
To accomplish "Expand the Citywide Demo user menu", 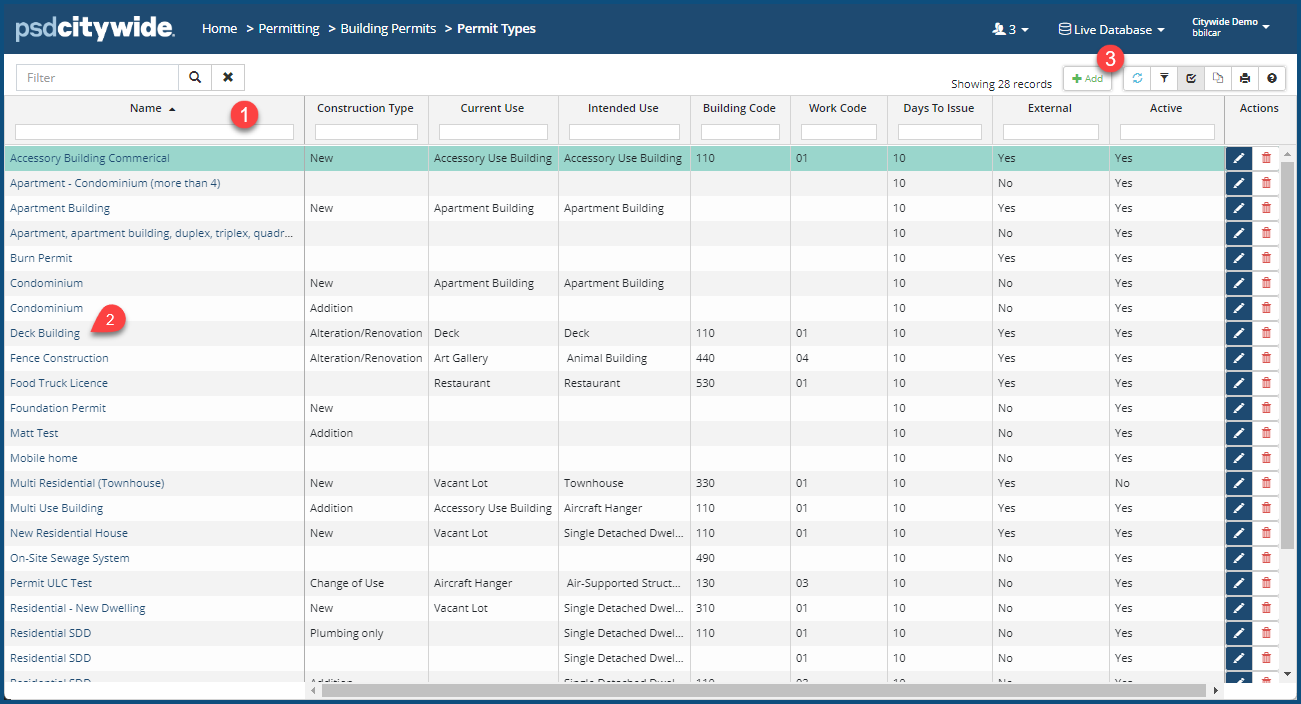I will 1230,27.
